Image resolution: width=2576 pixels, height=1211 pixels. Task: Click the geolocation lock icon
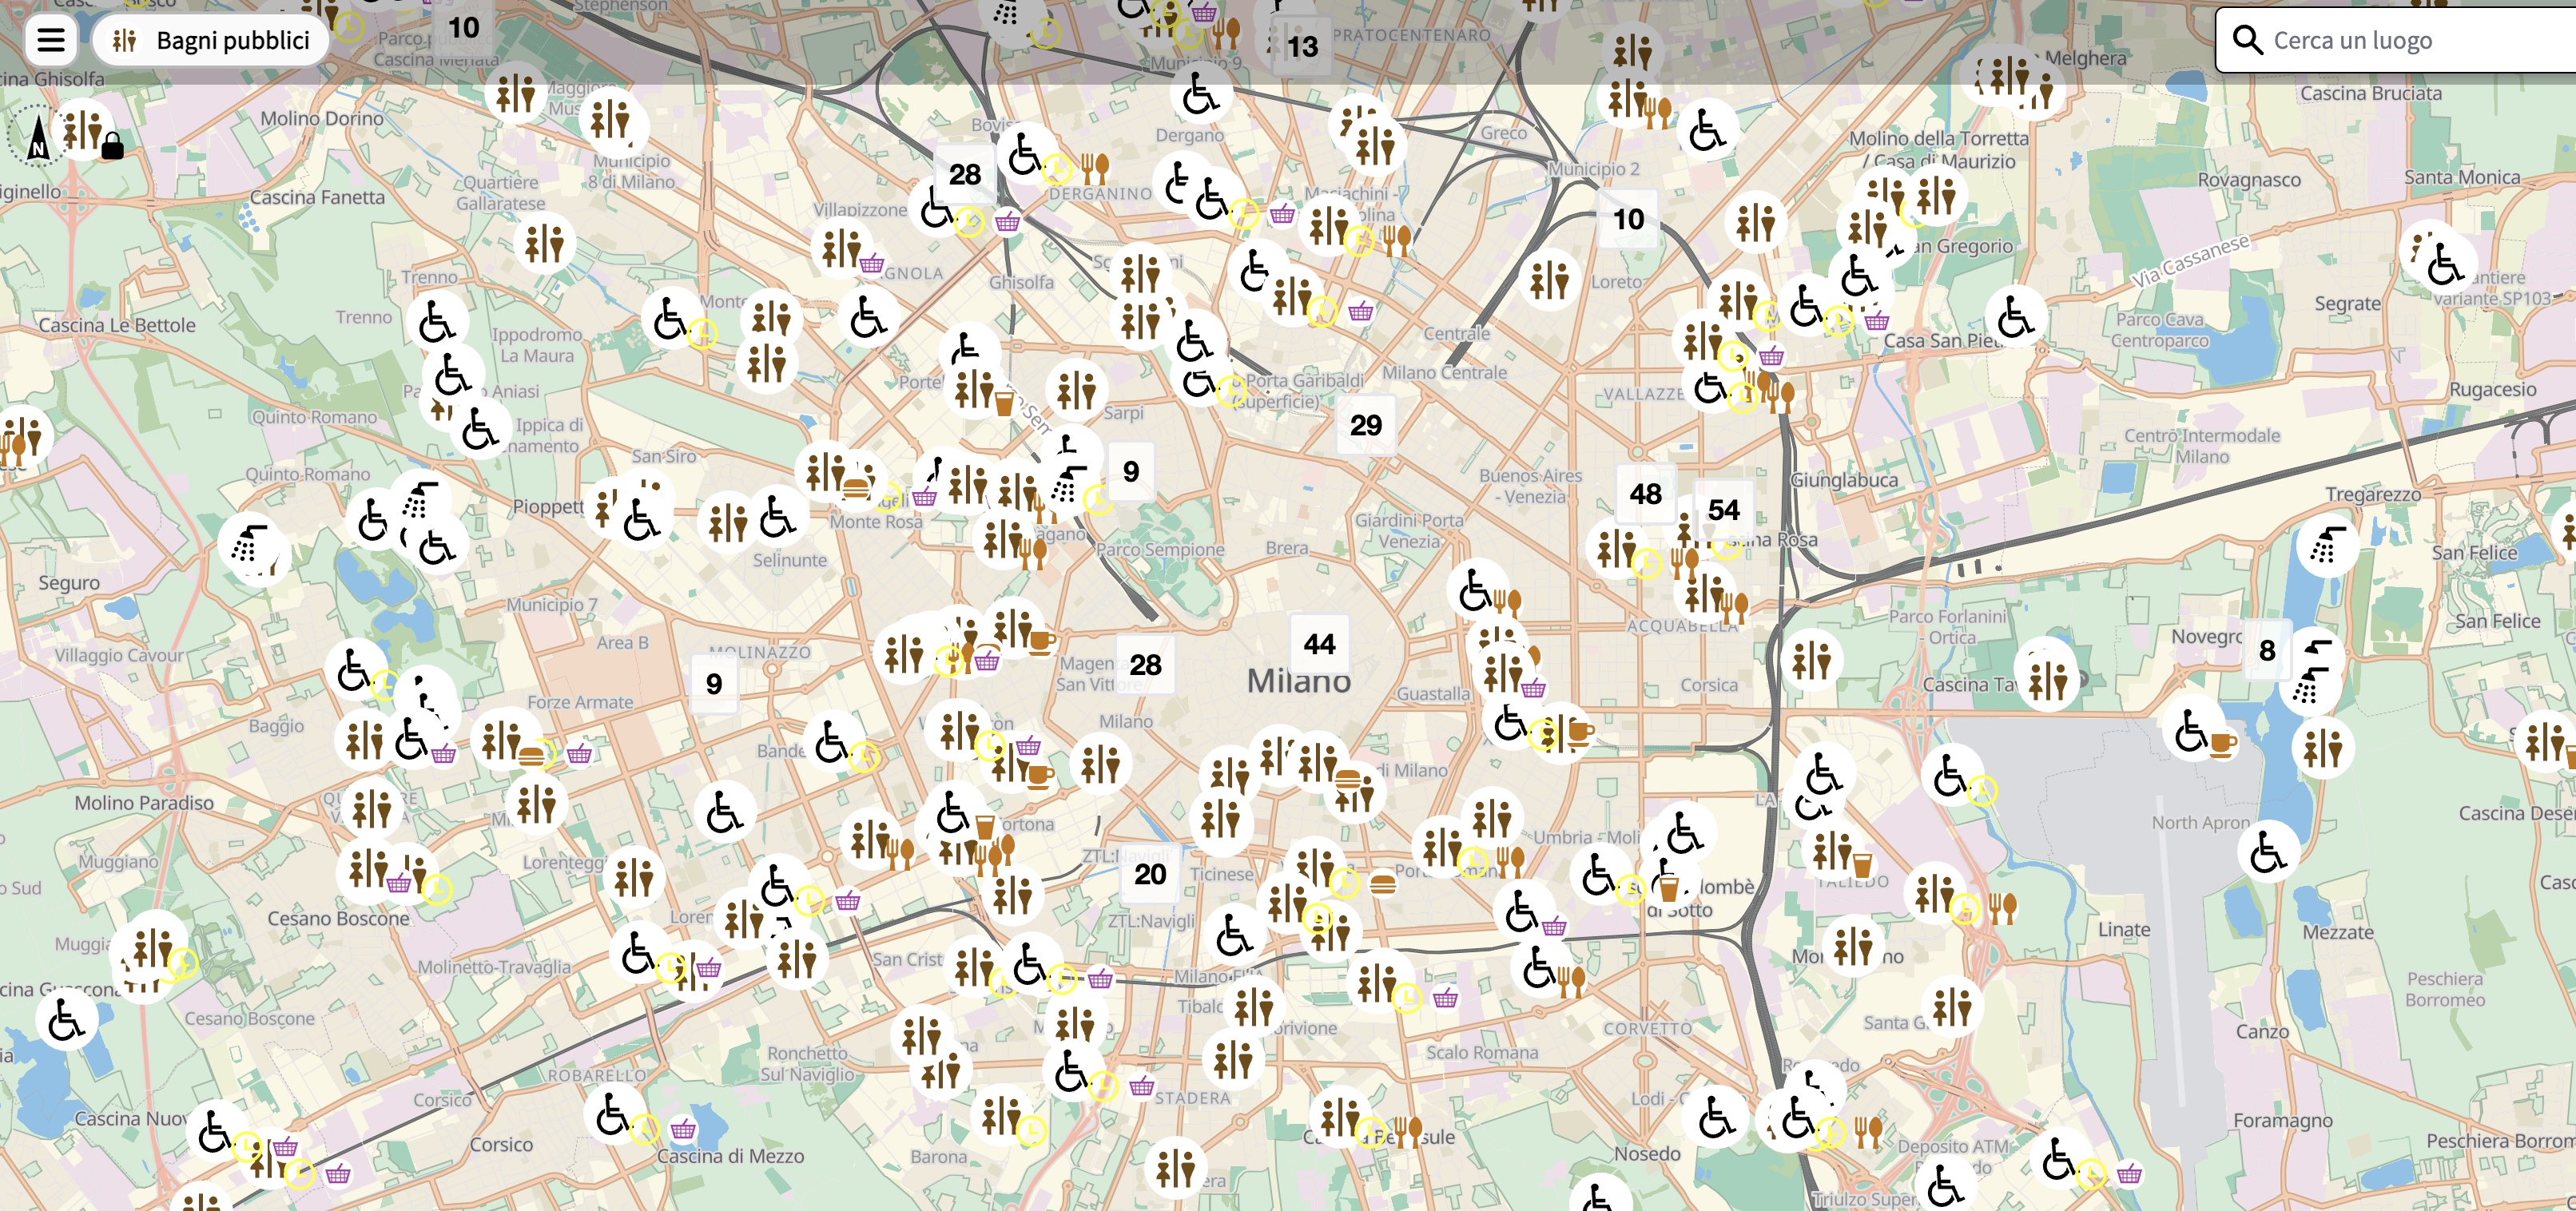click(113, 147)
